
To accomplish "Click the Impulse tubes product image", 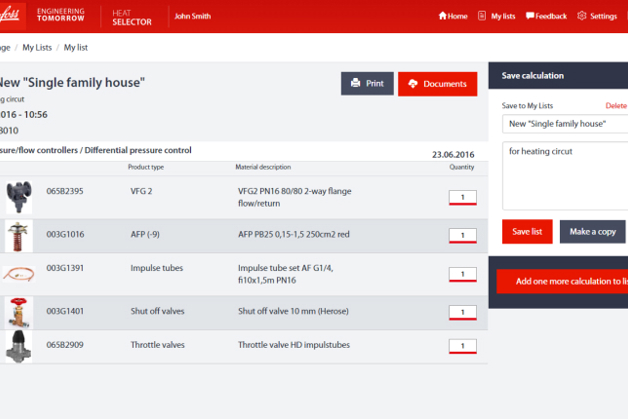I will click(x=19, y=274).
